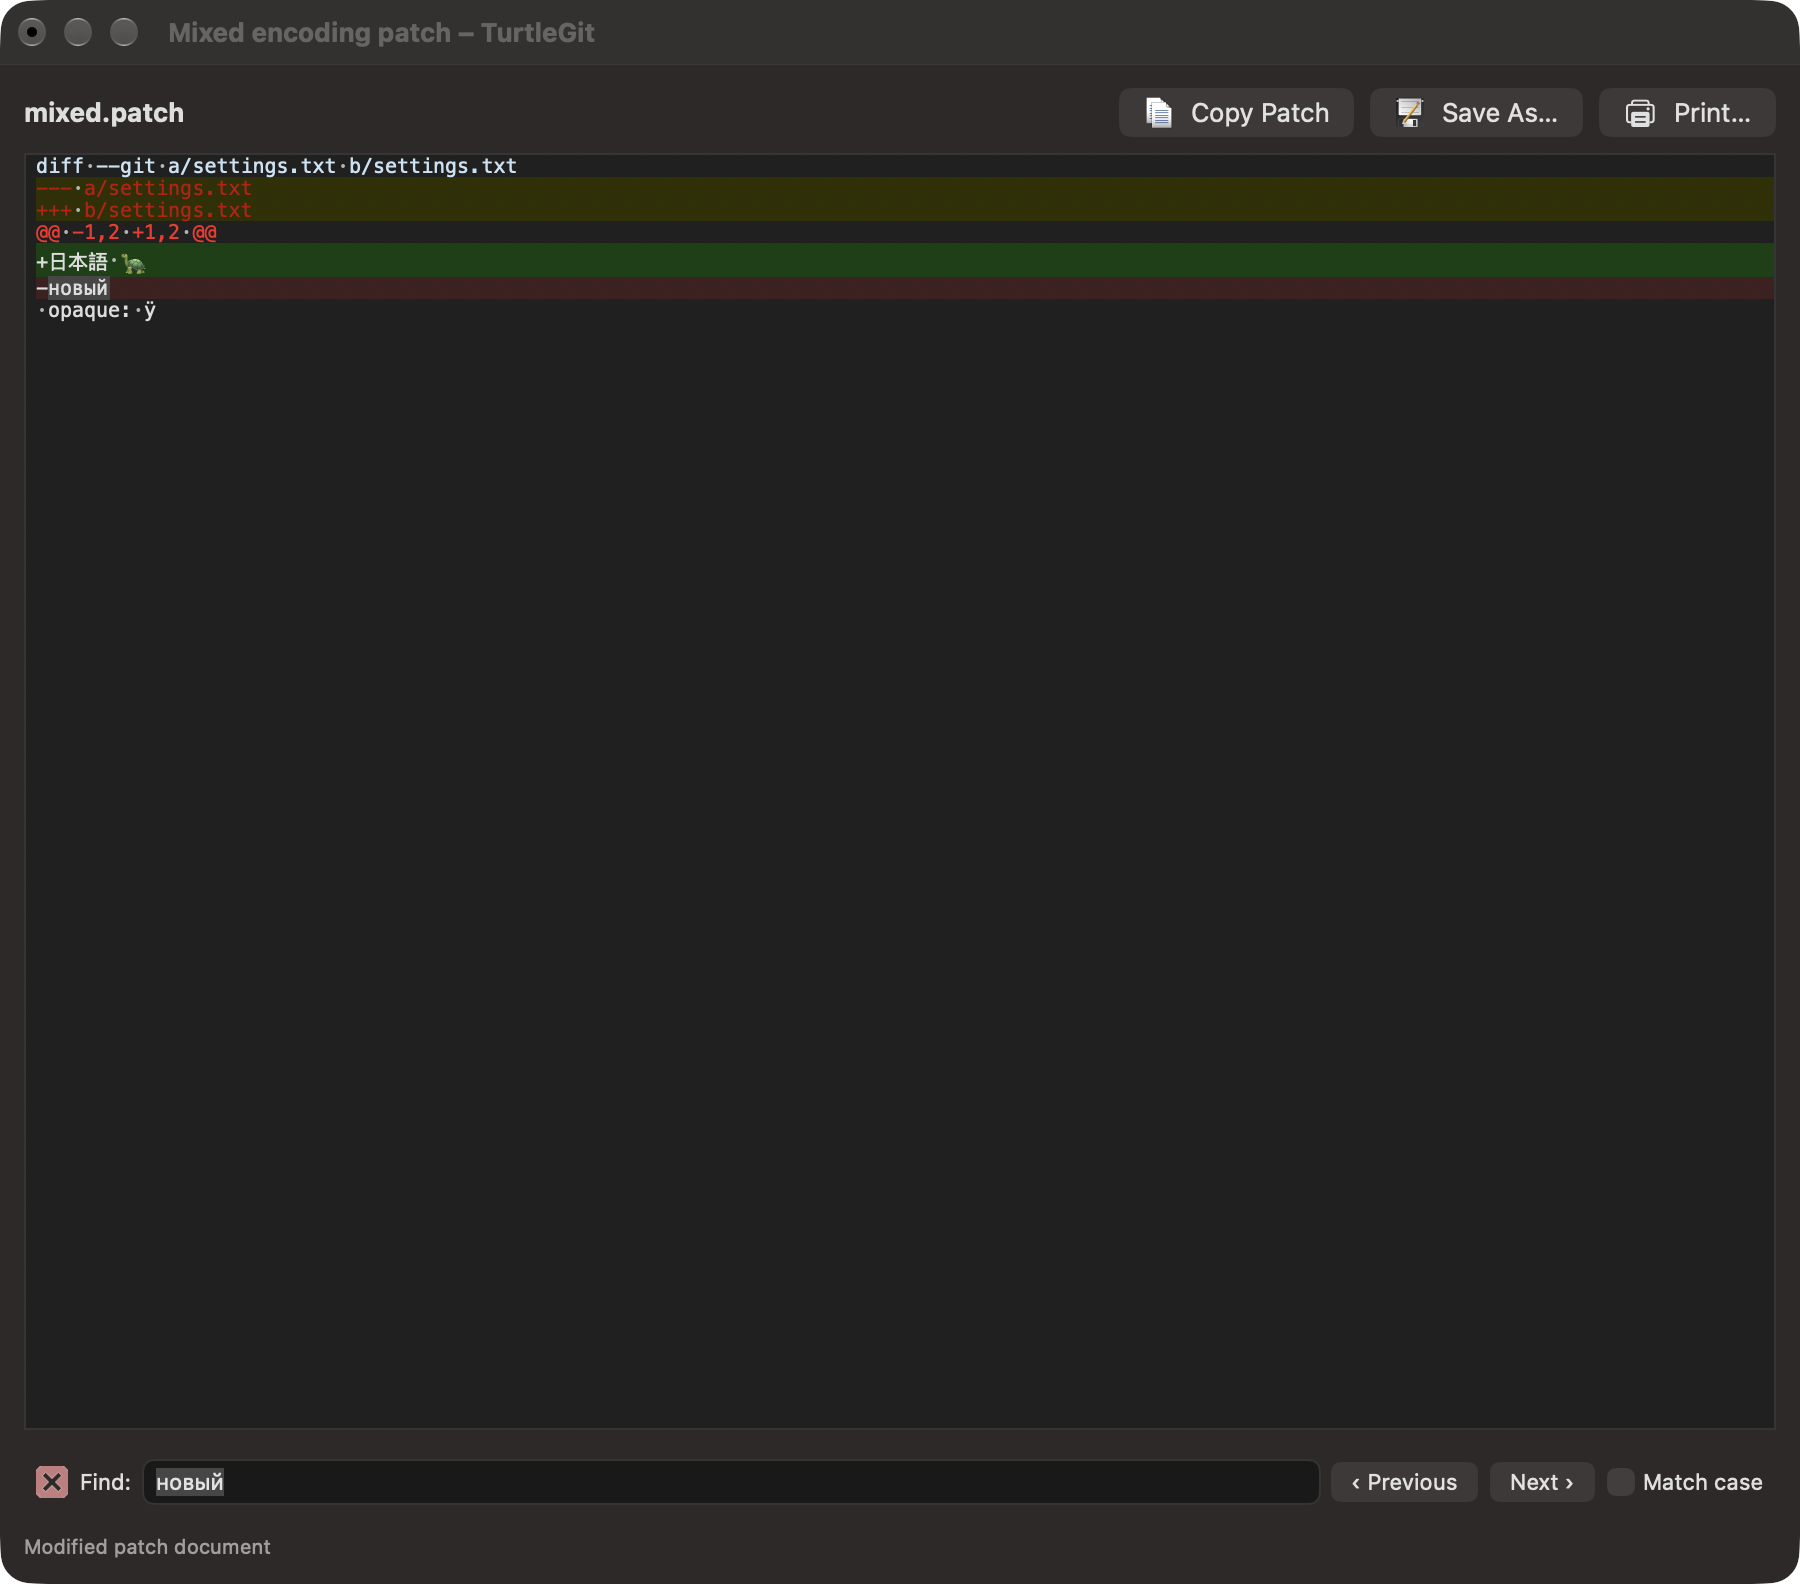Click the 'Find:' label

pos(105,1482)
